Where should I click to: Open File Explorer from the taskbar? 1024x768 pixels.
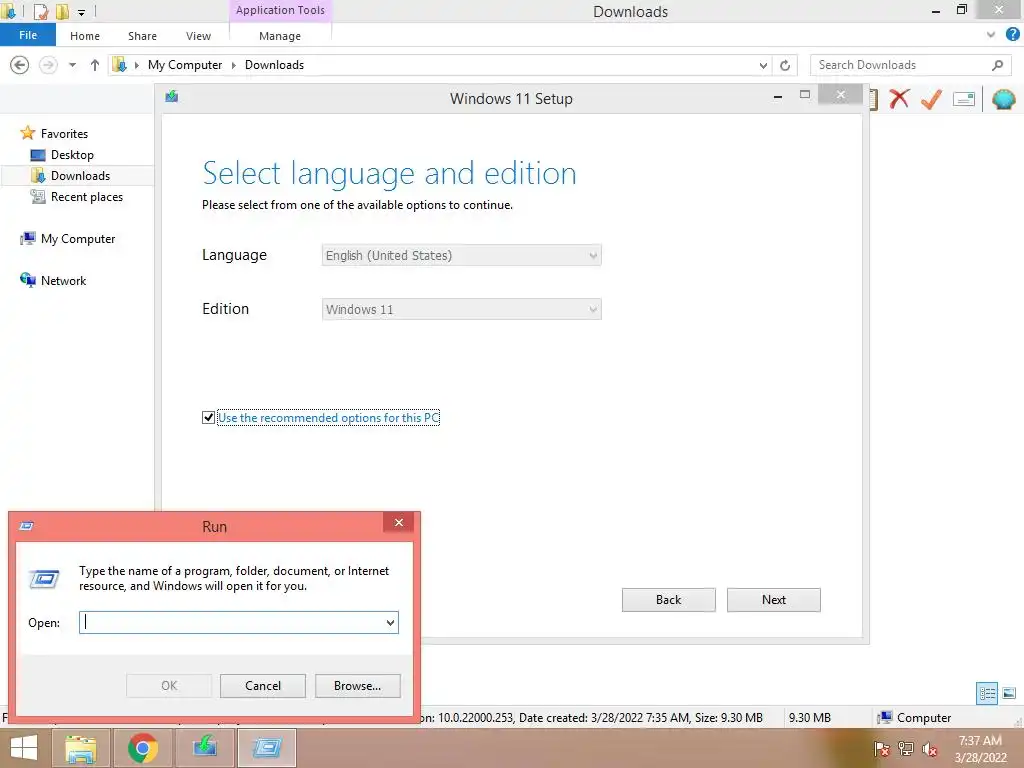coord(81,748)
